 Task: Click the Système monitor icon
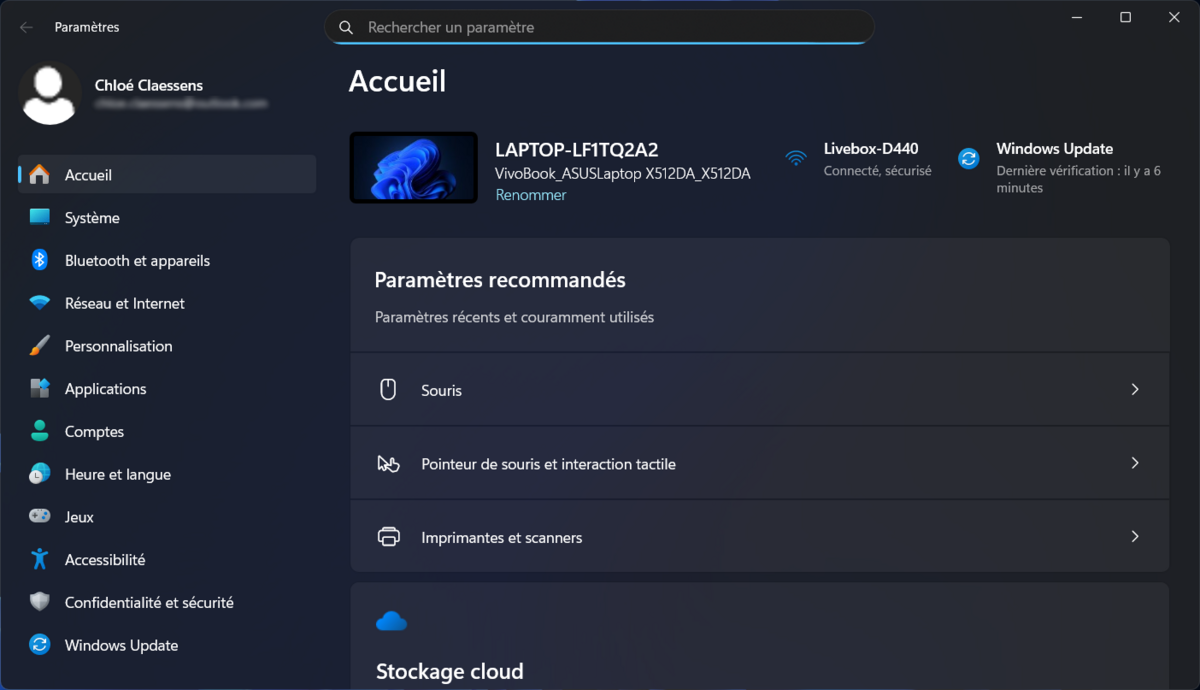(x=39, y=217)
